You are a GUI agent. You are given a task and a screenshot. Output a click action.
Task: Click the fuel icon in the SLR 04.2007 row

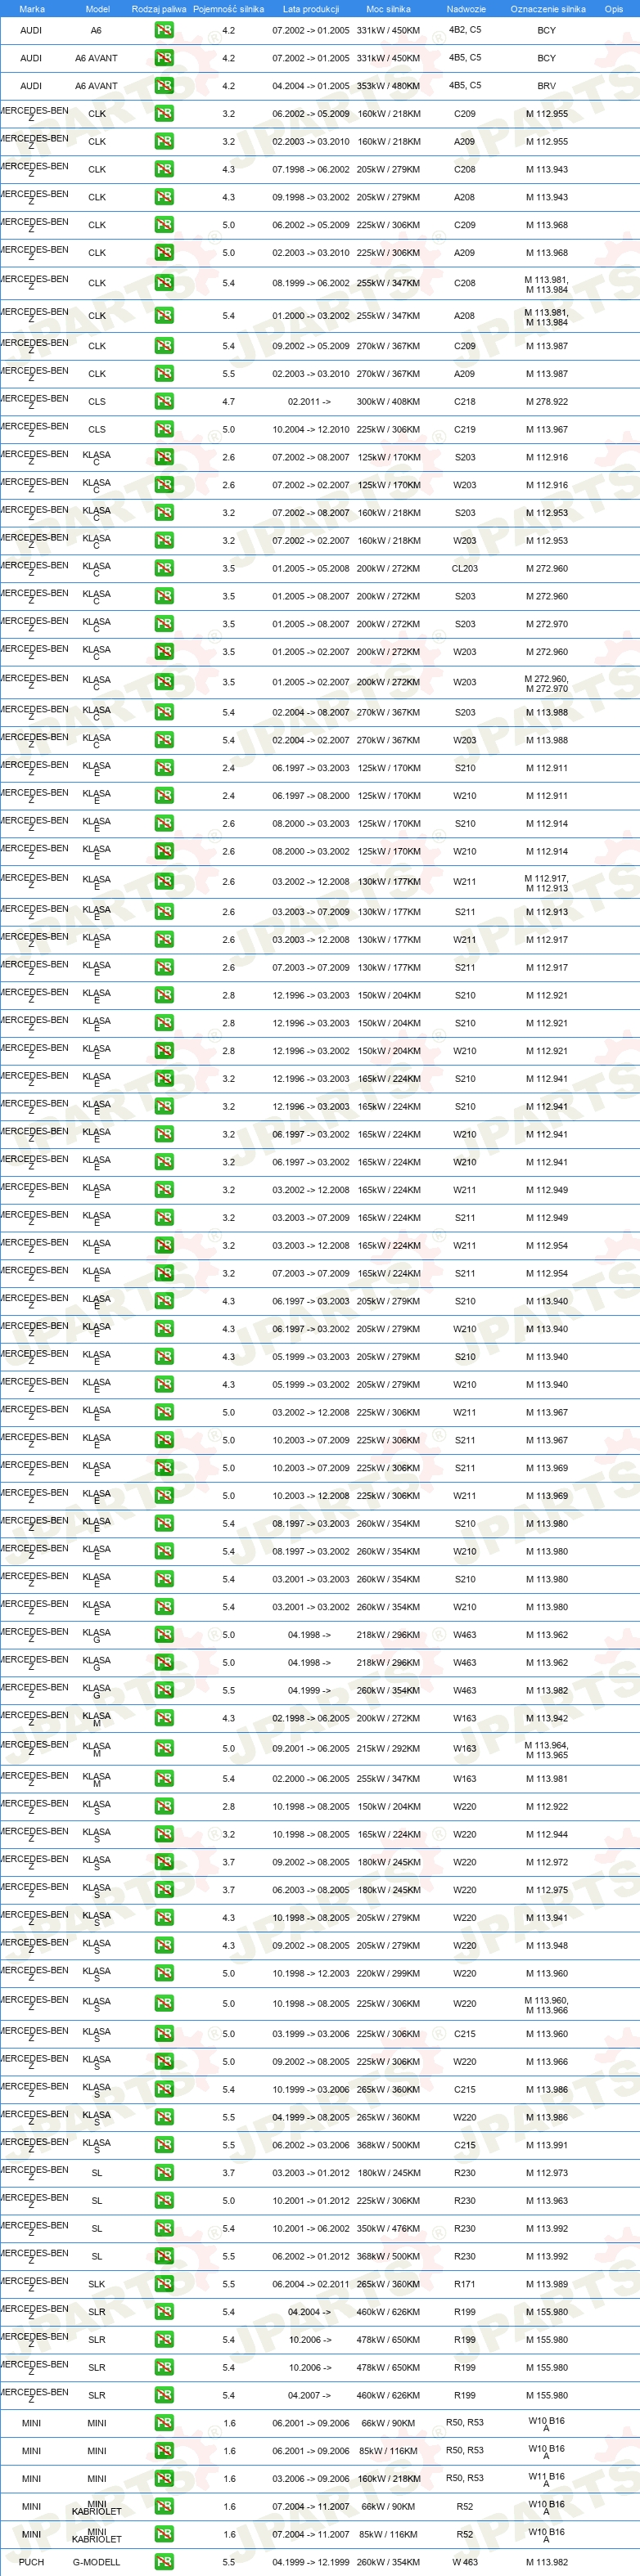(164, 2396)
